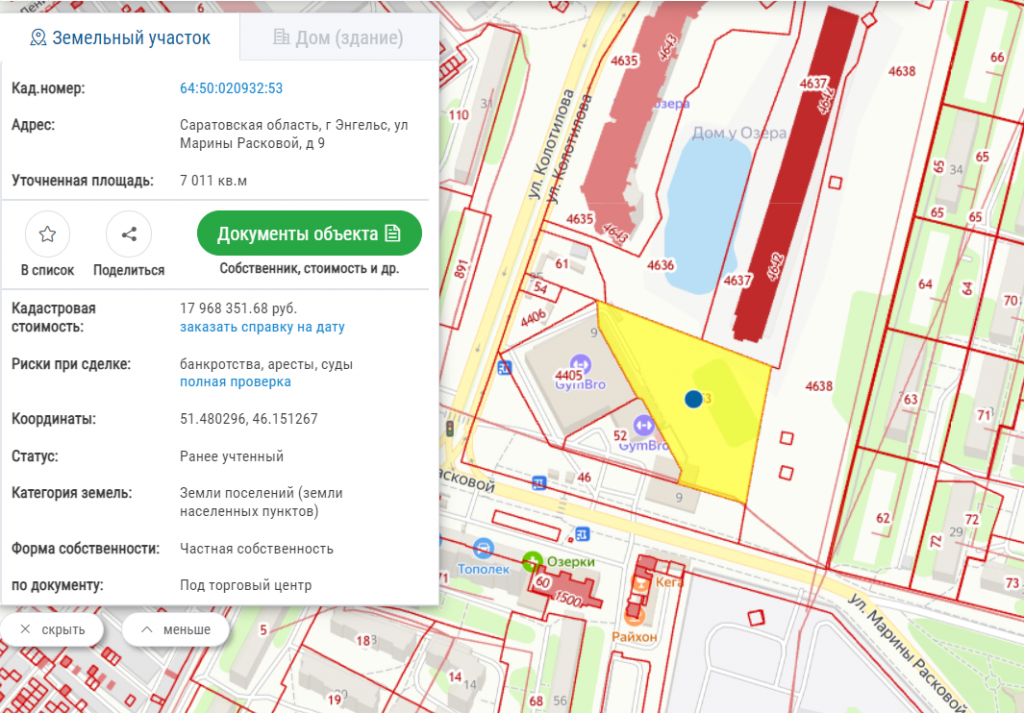
Task: Click Под торговый центр text
Action: click(x=246, y=586)
